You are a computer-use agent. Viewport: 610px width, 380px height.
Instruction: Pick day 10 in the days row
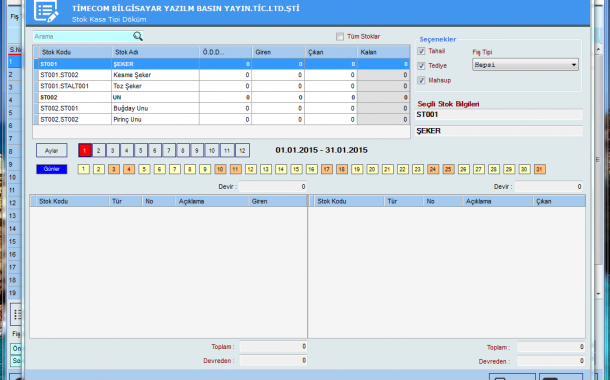coord(220,169)
